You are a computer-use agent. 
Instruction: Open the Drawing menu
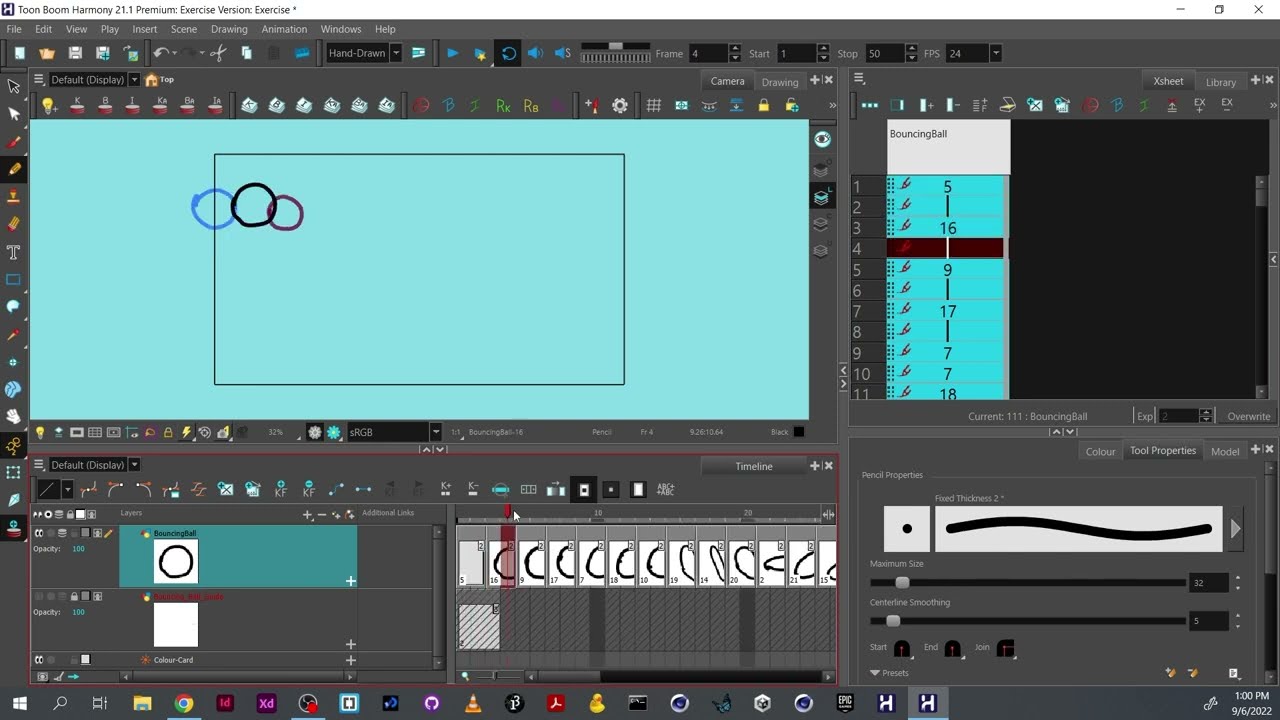[x=229, y=29]
